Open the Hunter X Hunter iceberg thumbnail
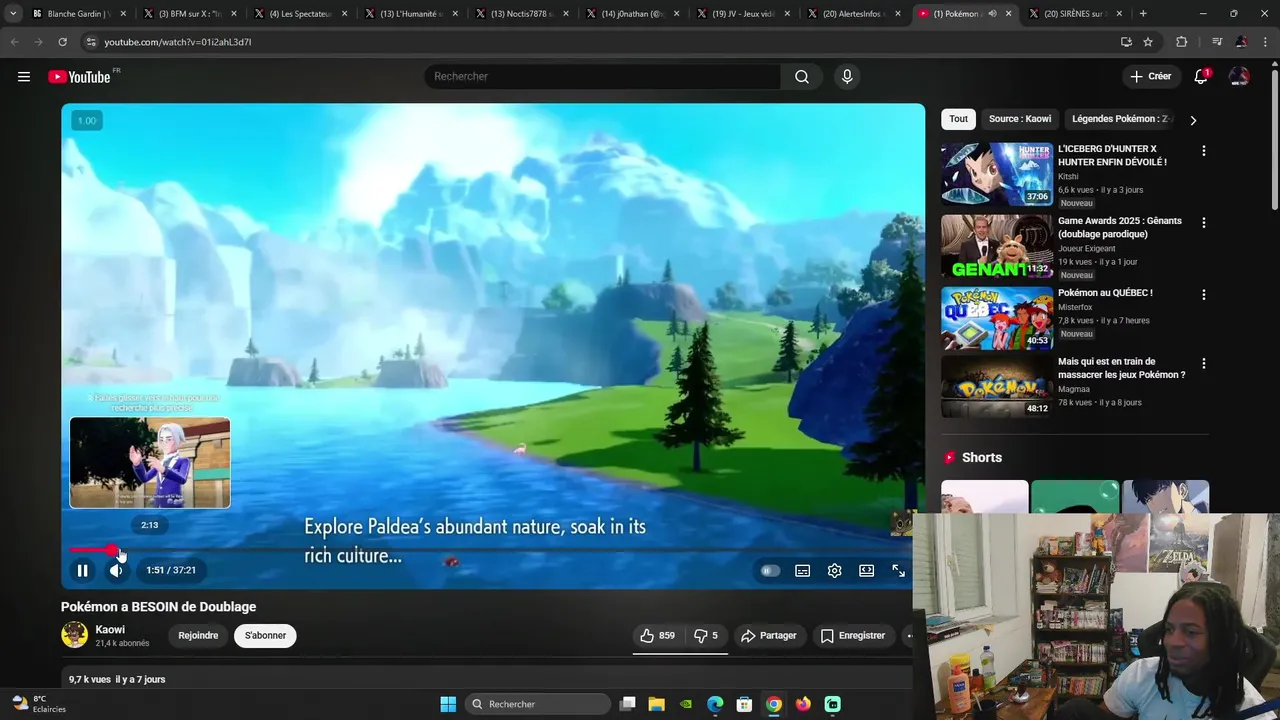 tap(996, 174)
